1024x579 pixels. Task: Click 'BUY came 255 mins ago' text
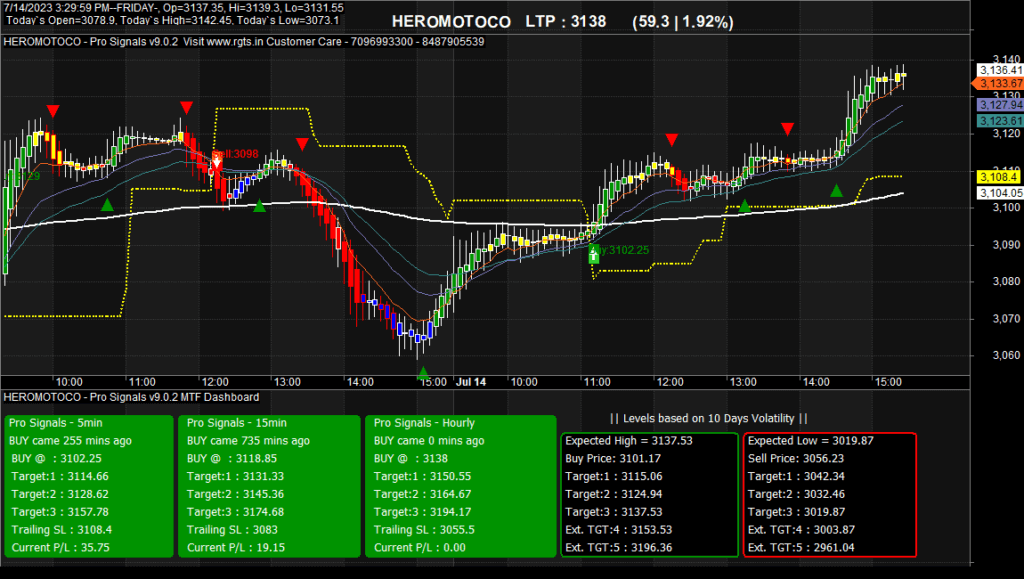pos(71,441)
